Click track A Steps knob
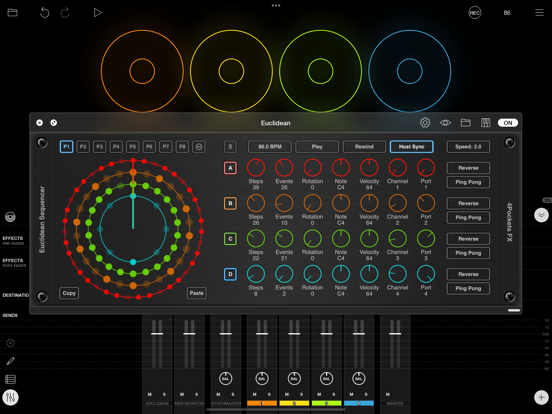This screenshot has height=414, width=552. (x=256, y=168)
